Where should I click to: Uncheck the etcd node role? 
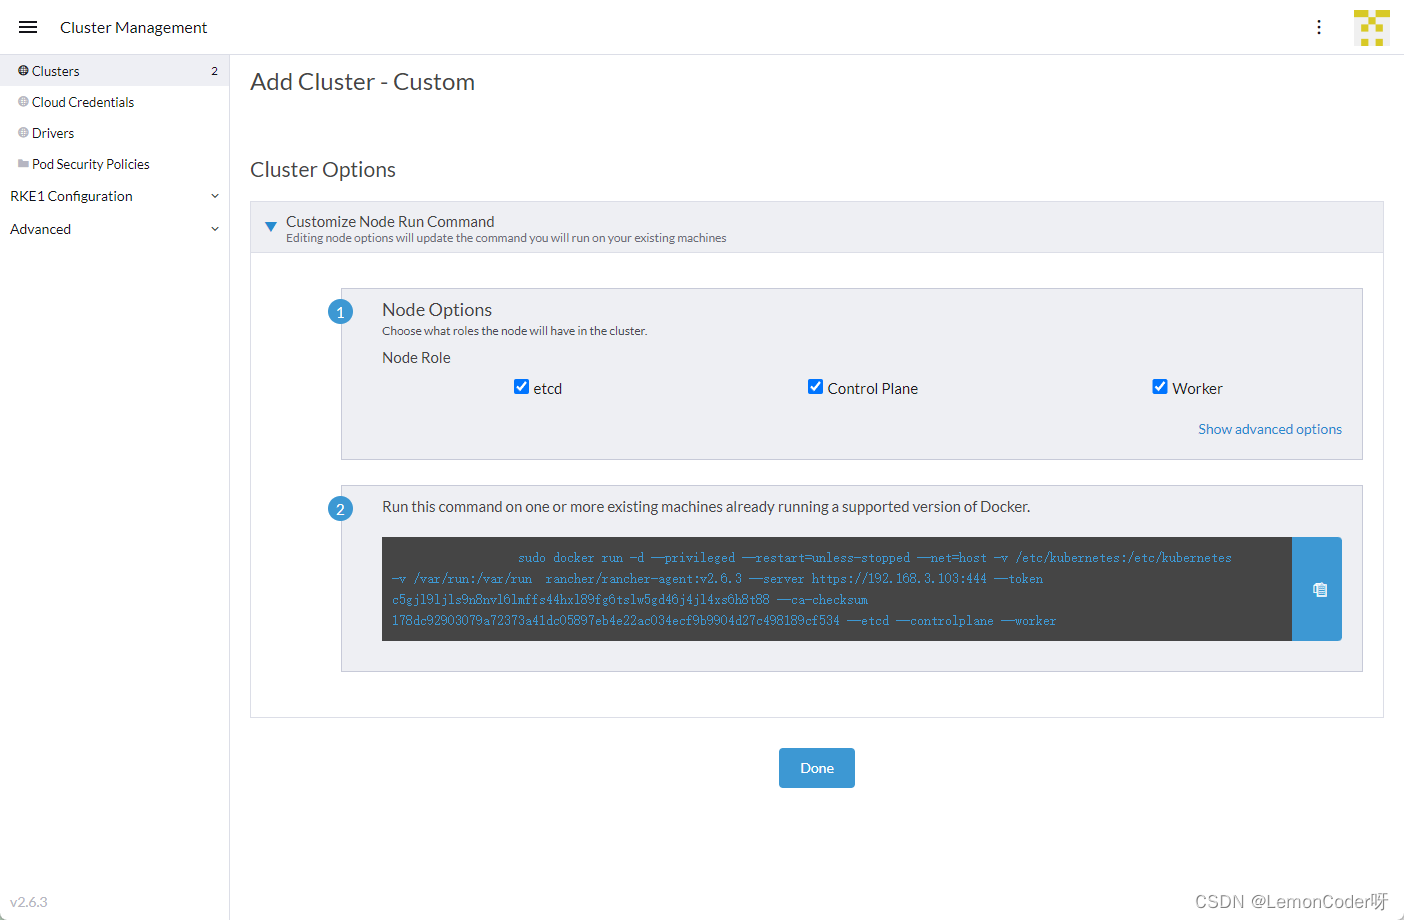coord(521,387)
